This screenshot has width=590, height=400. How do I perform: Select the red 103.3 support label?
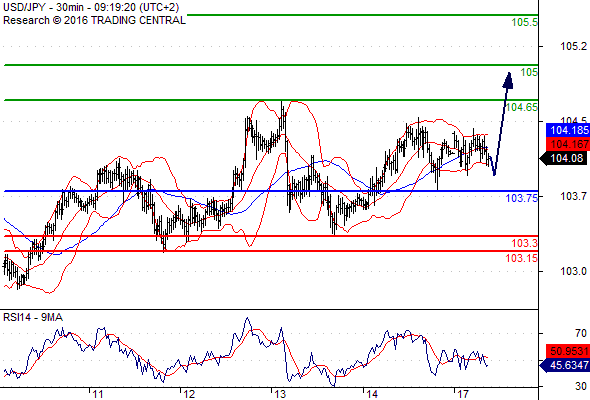pos(525,243)
